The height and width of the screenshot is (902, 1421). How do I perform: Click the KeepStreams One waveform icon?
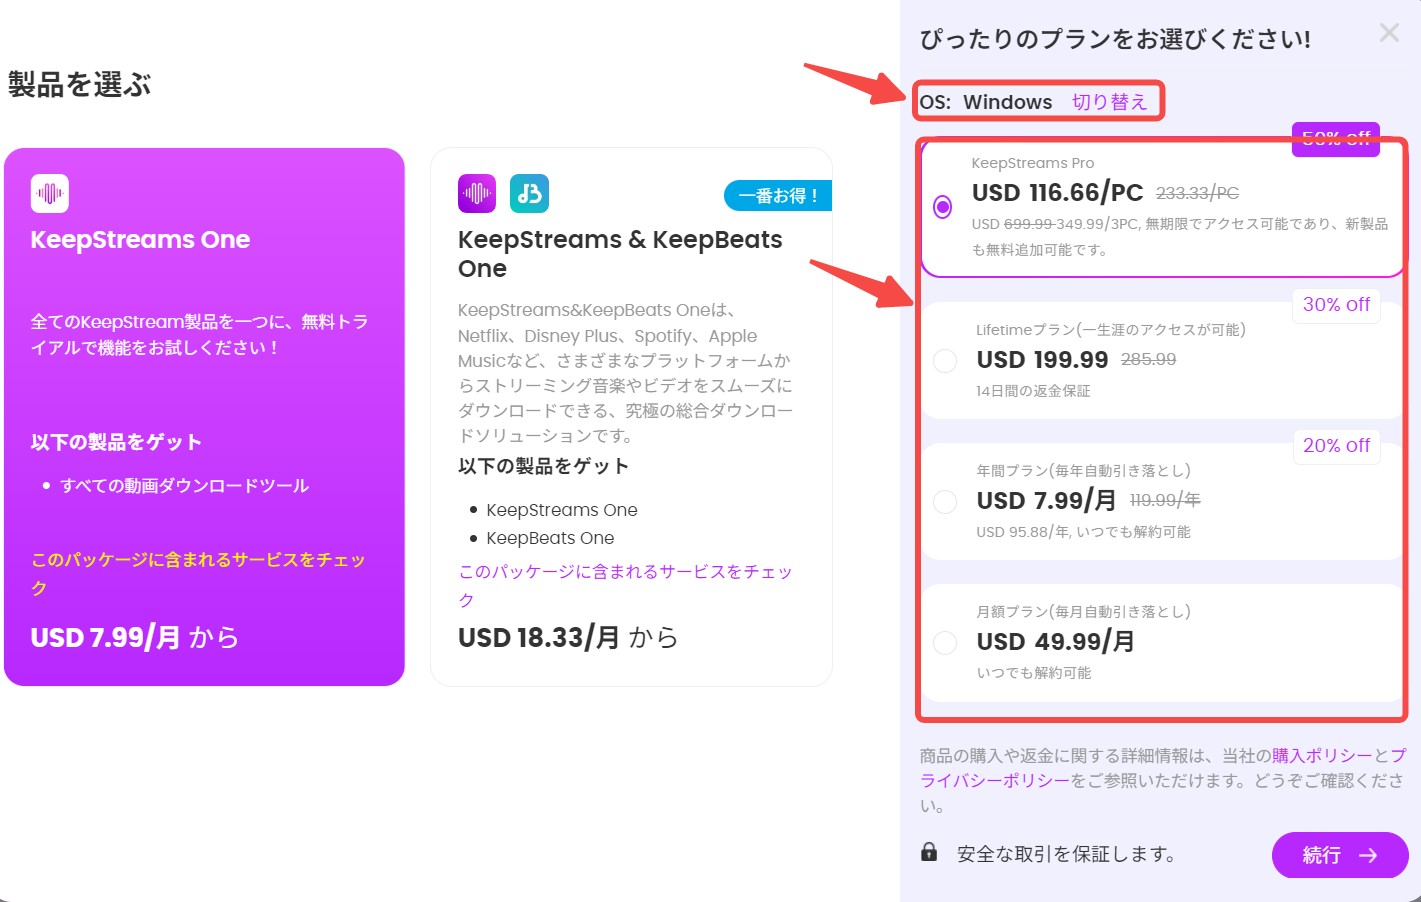click(x=50, y=194)
